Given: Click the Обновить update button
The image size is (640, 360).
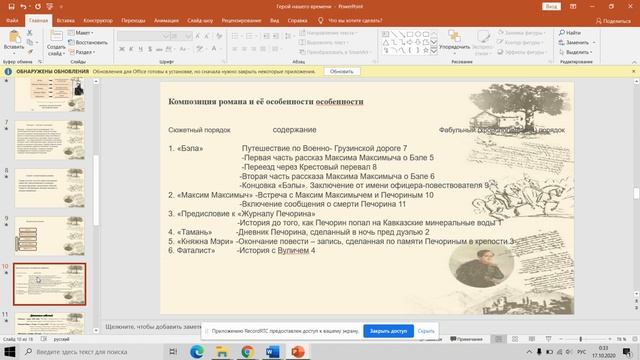Looking at the screenshot, I should click(x=342, y=71).
